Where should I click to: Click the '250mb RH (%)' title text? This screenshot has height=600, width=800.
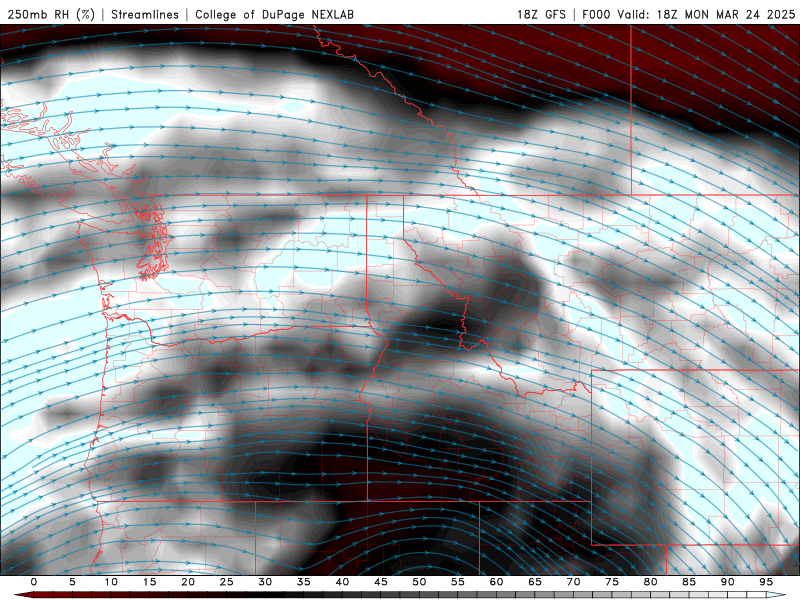(51, 14)
